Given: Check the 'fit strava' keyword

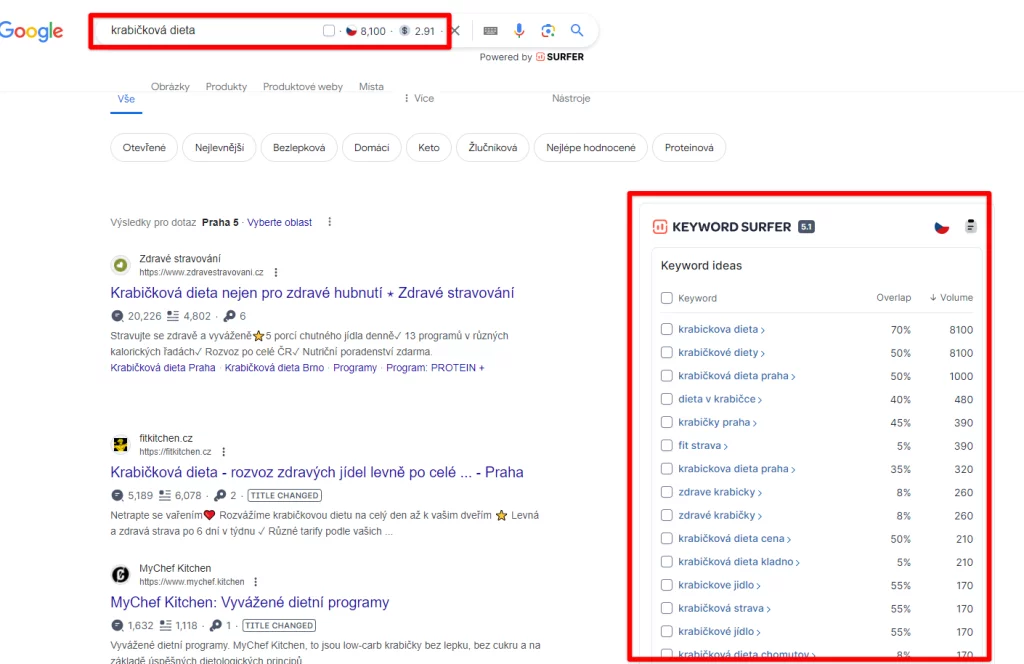Looking at the screenshot, I should click(x=666, y=445).
